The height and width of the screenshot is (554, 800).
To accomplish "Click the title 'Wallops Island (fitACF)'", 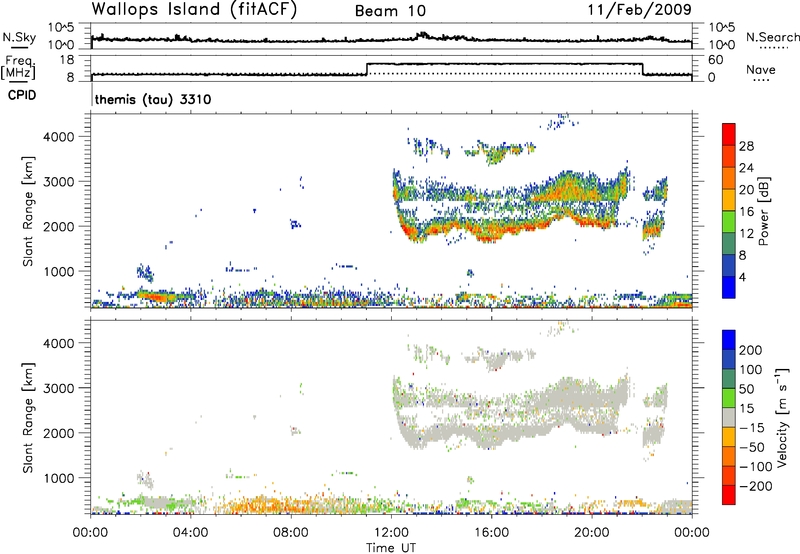I will [194, 10].
